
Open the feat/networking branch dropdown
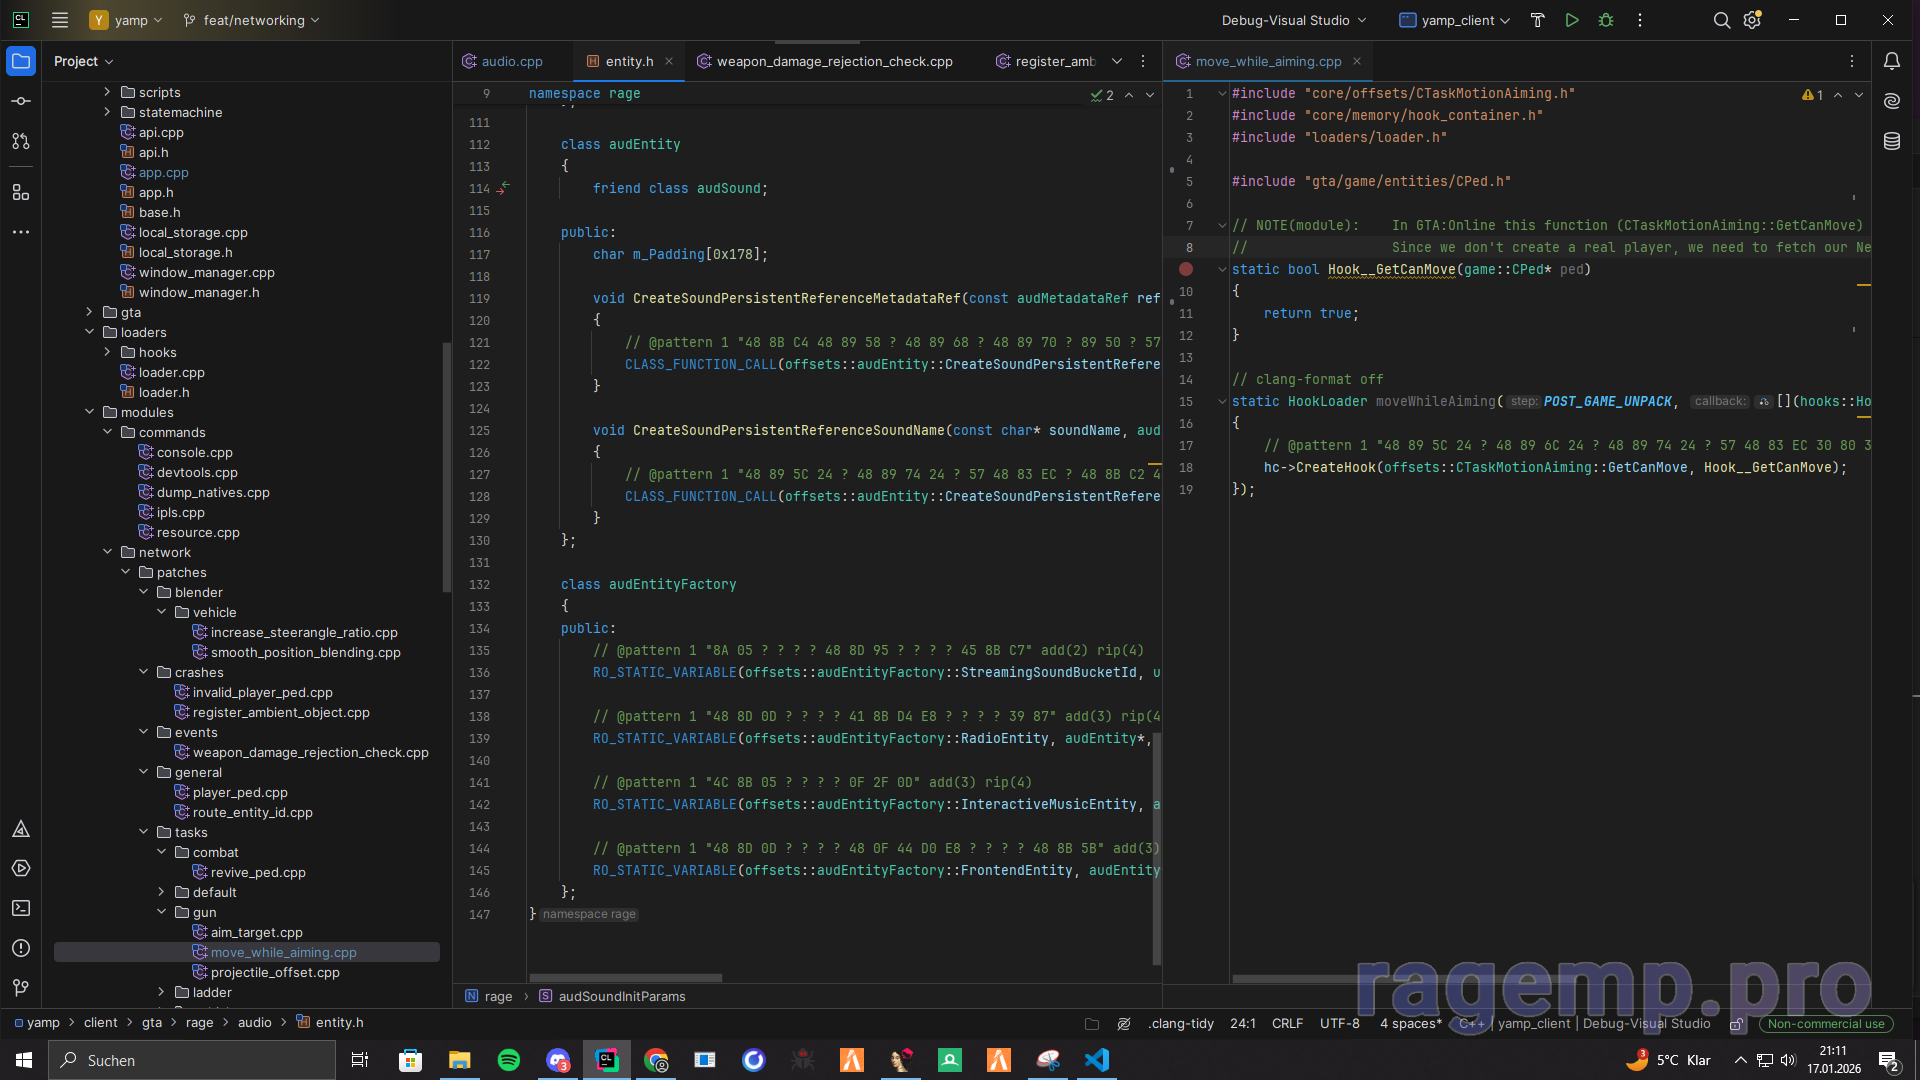point(252,20)
